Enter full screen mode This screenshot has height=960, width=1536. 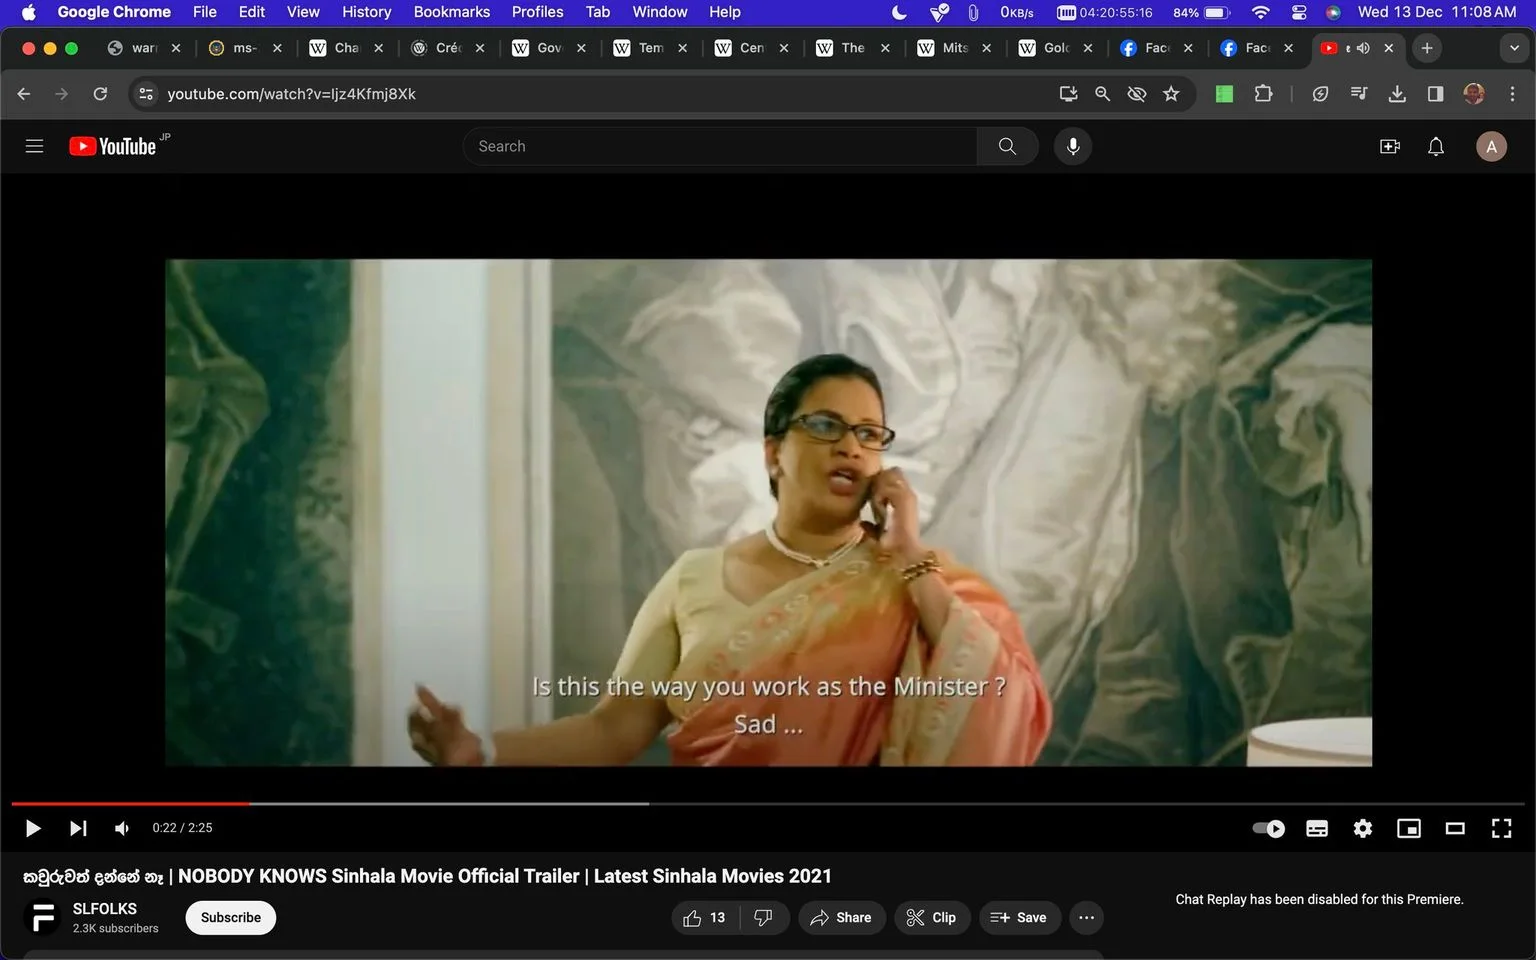tap(1501, 828)
